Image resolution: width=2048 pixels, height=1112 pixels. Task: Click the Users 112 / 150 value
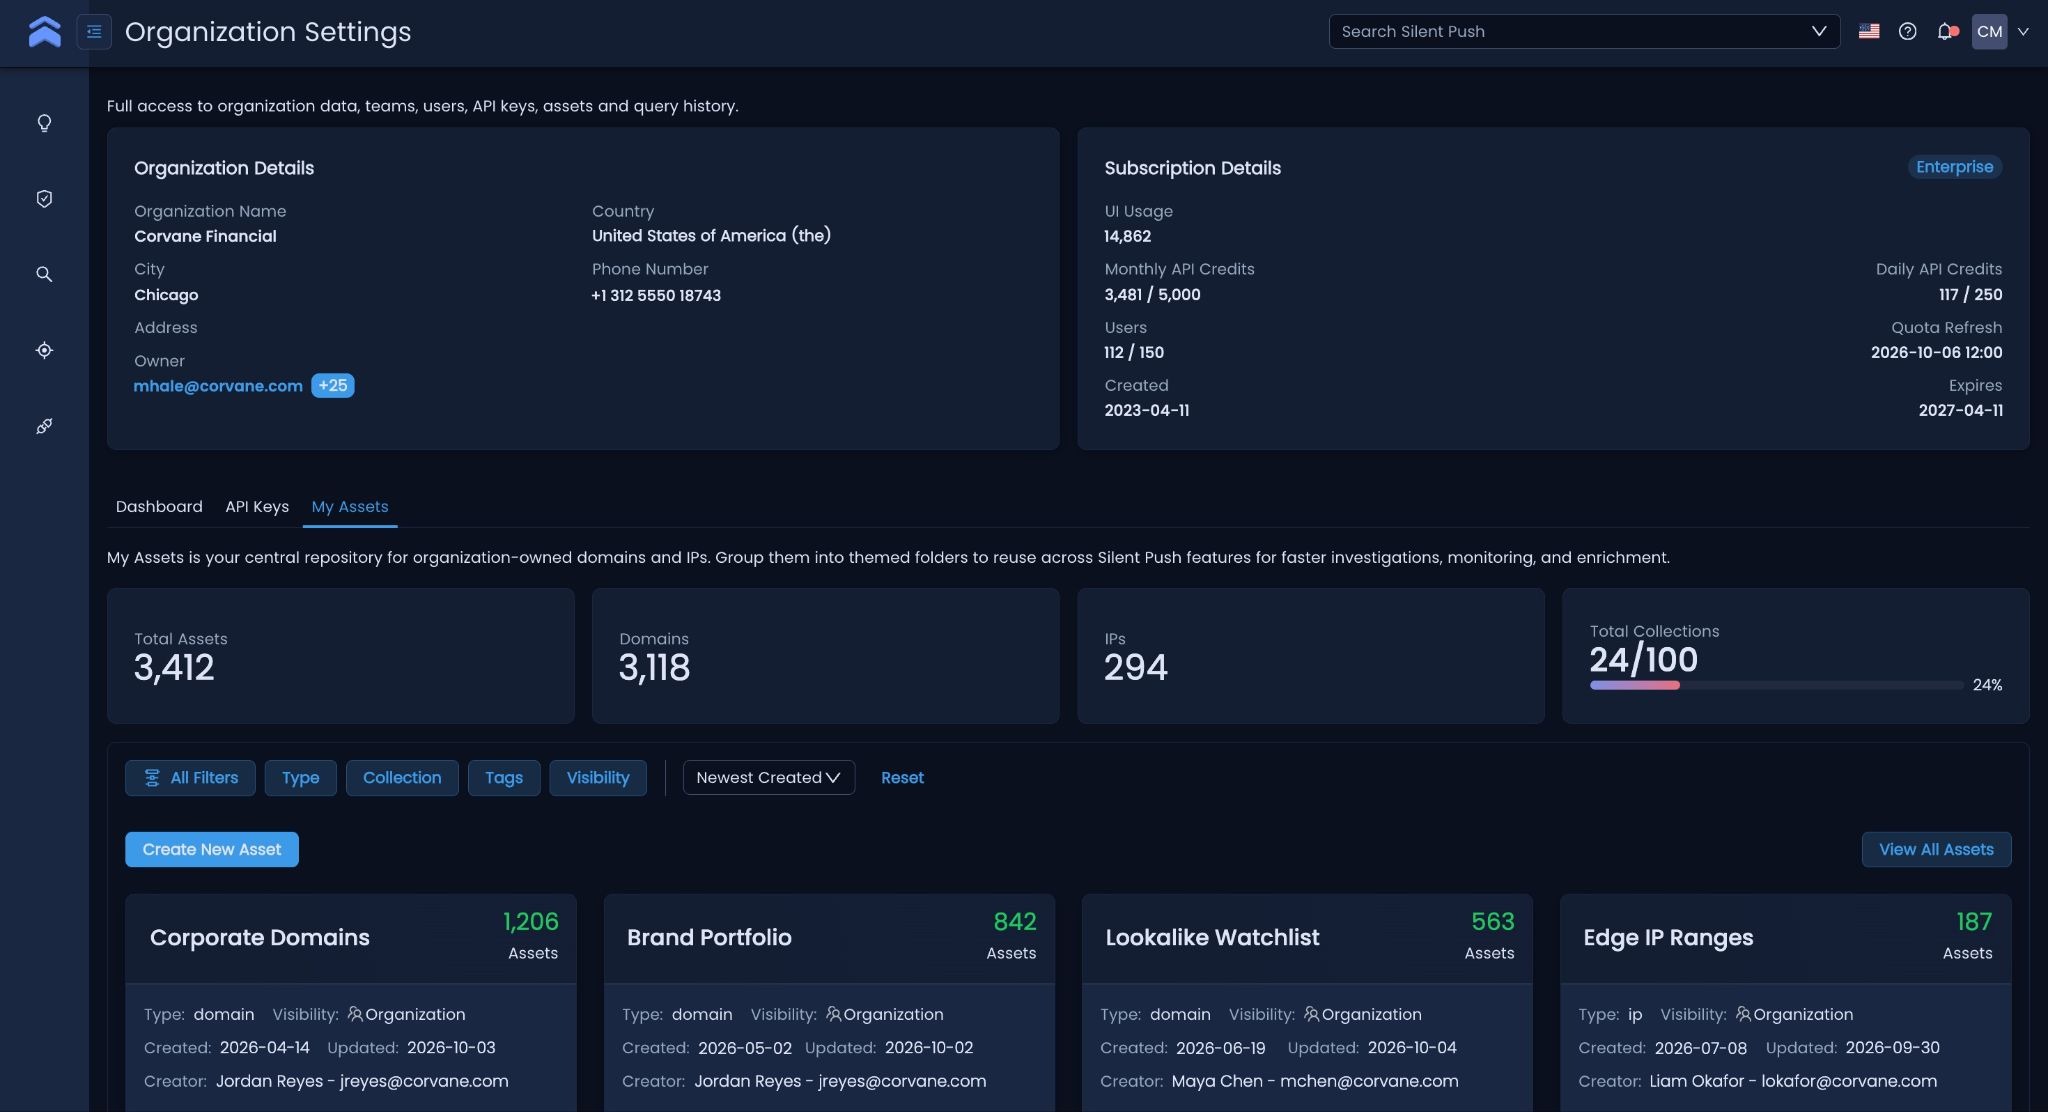[x=1134, y=352]
